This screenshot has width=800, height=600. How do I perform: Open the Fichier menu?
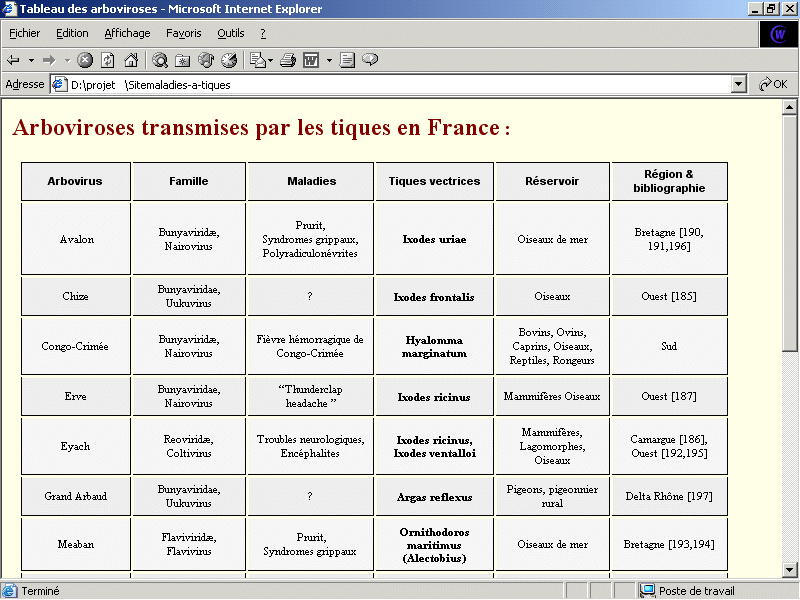[x=24, y=33]
